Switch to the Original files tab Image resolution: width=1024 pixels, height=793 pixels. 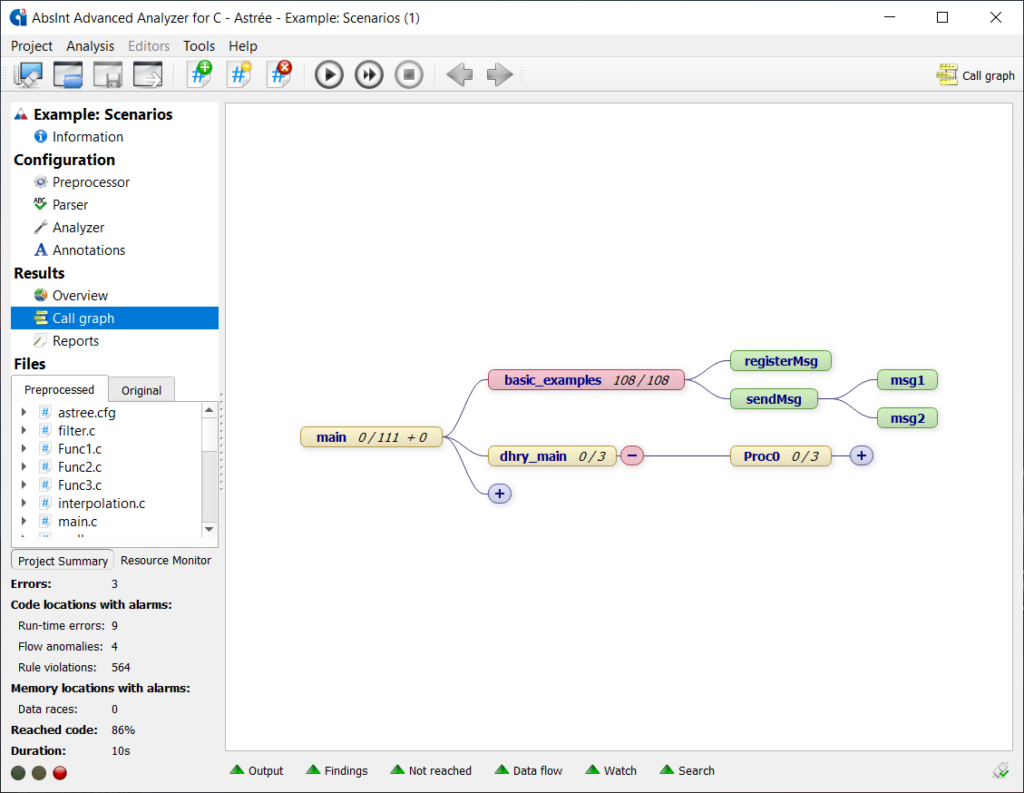point(141,390)
